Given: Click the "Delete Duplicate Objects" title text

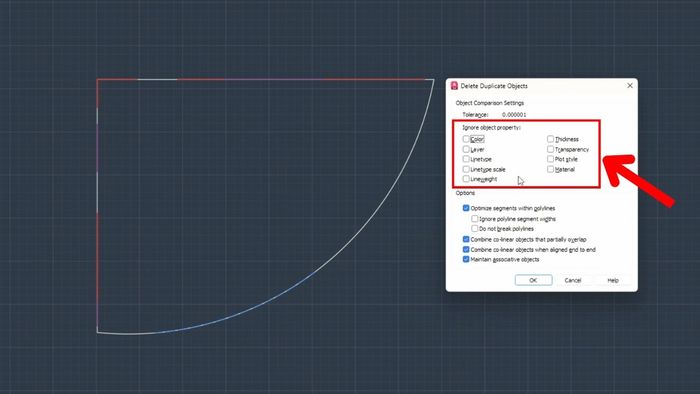Looking at the screenshot, I should [x=494, y=86].
